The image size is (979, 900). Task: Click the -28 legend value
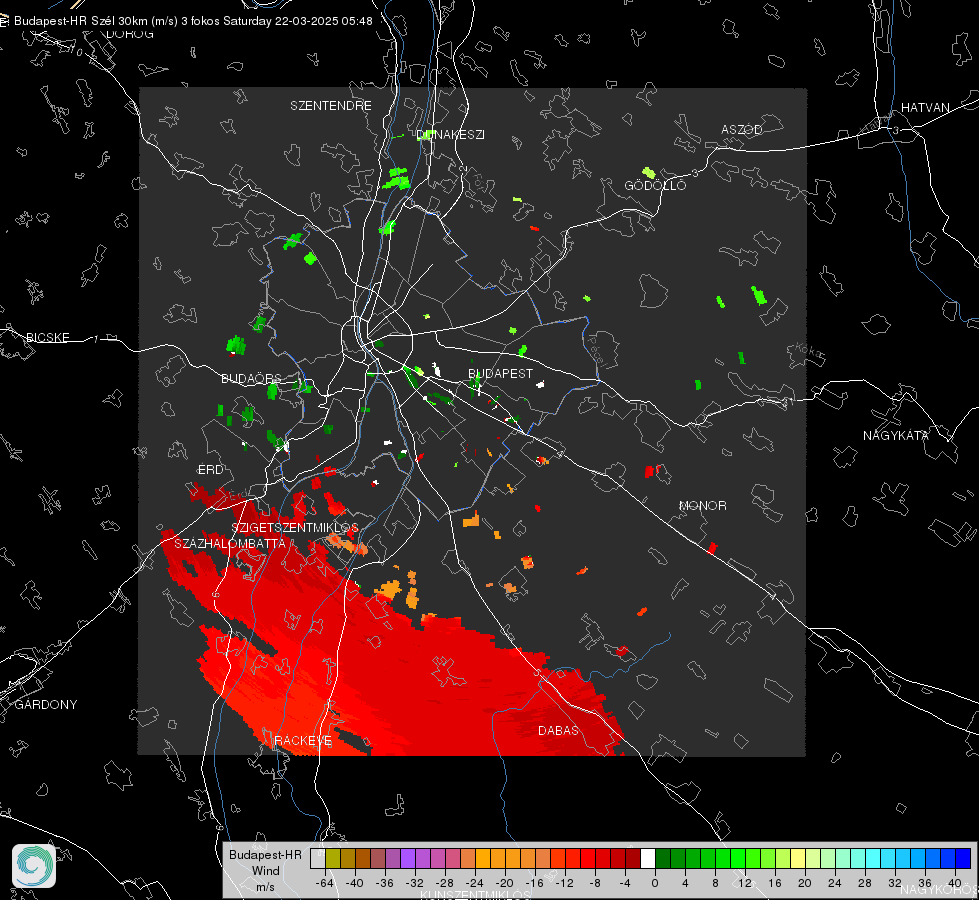click(445, 883)
